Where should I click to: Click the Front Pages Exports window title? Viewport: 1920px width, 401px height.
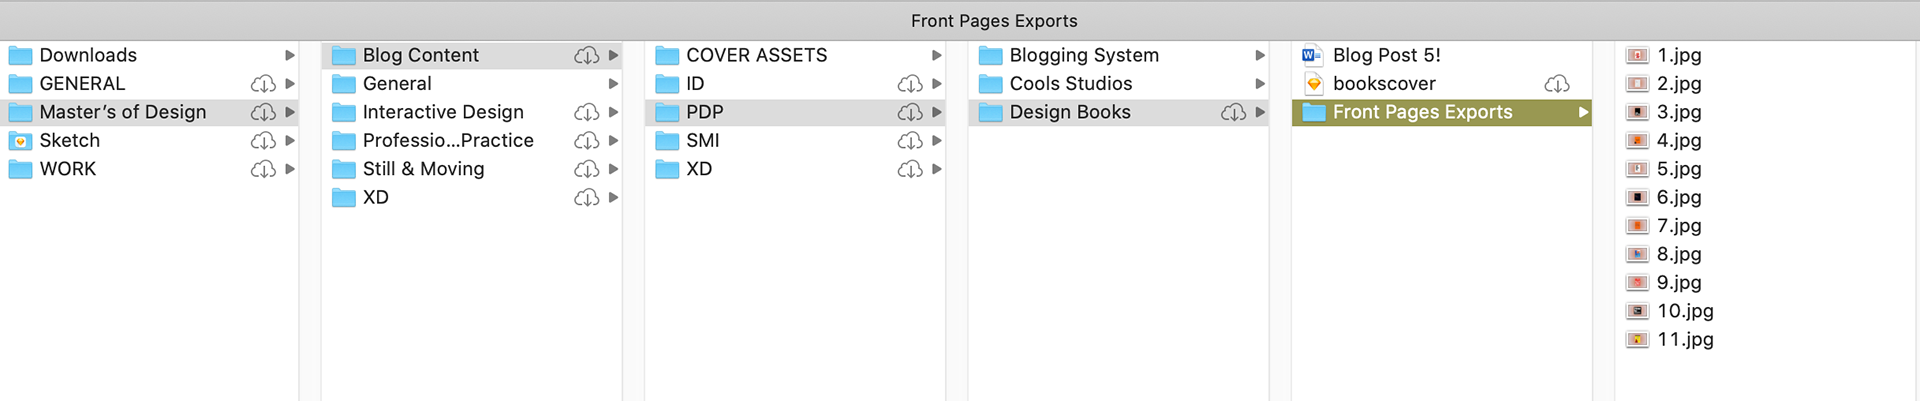pyautogui.click(x=994, y=21)
